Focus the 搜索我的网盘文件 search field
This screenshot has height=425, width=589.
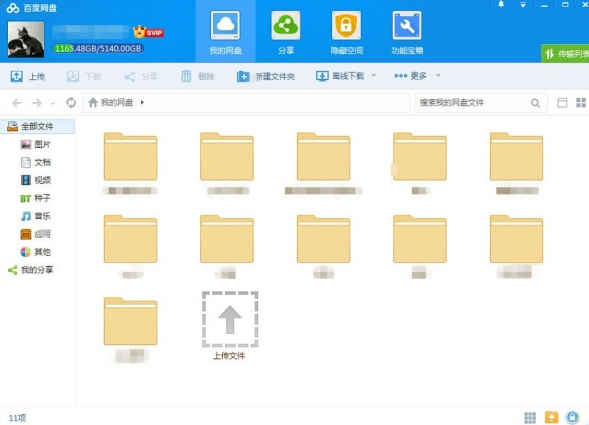(473, 103)
